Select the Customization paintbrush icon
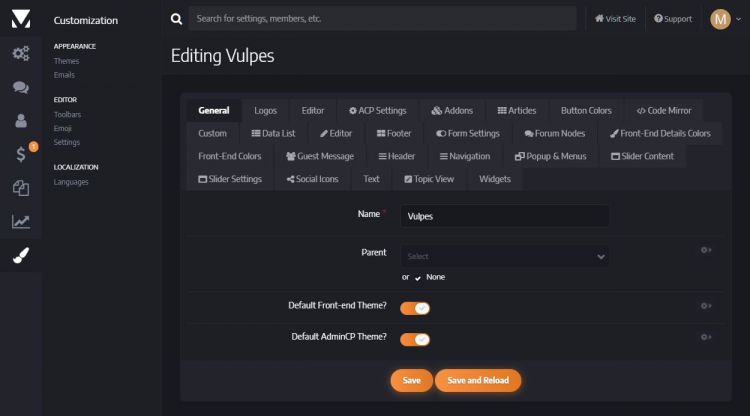 point(20,256)
